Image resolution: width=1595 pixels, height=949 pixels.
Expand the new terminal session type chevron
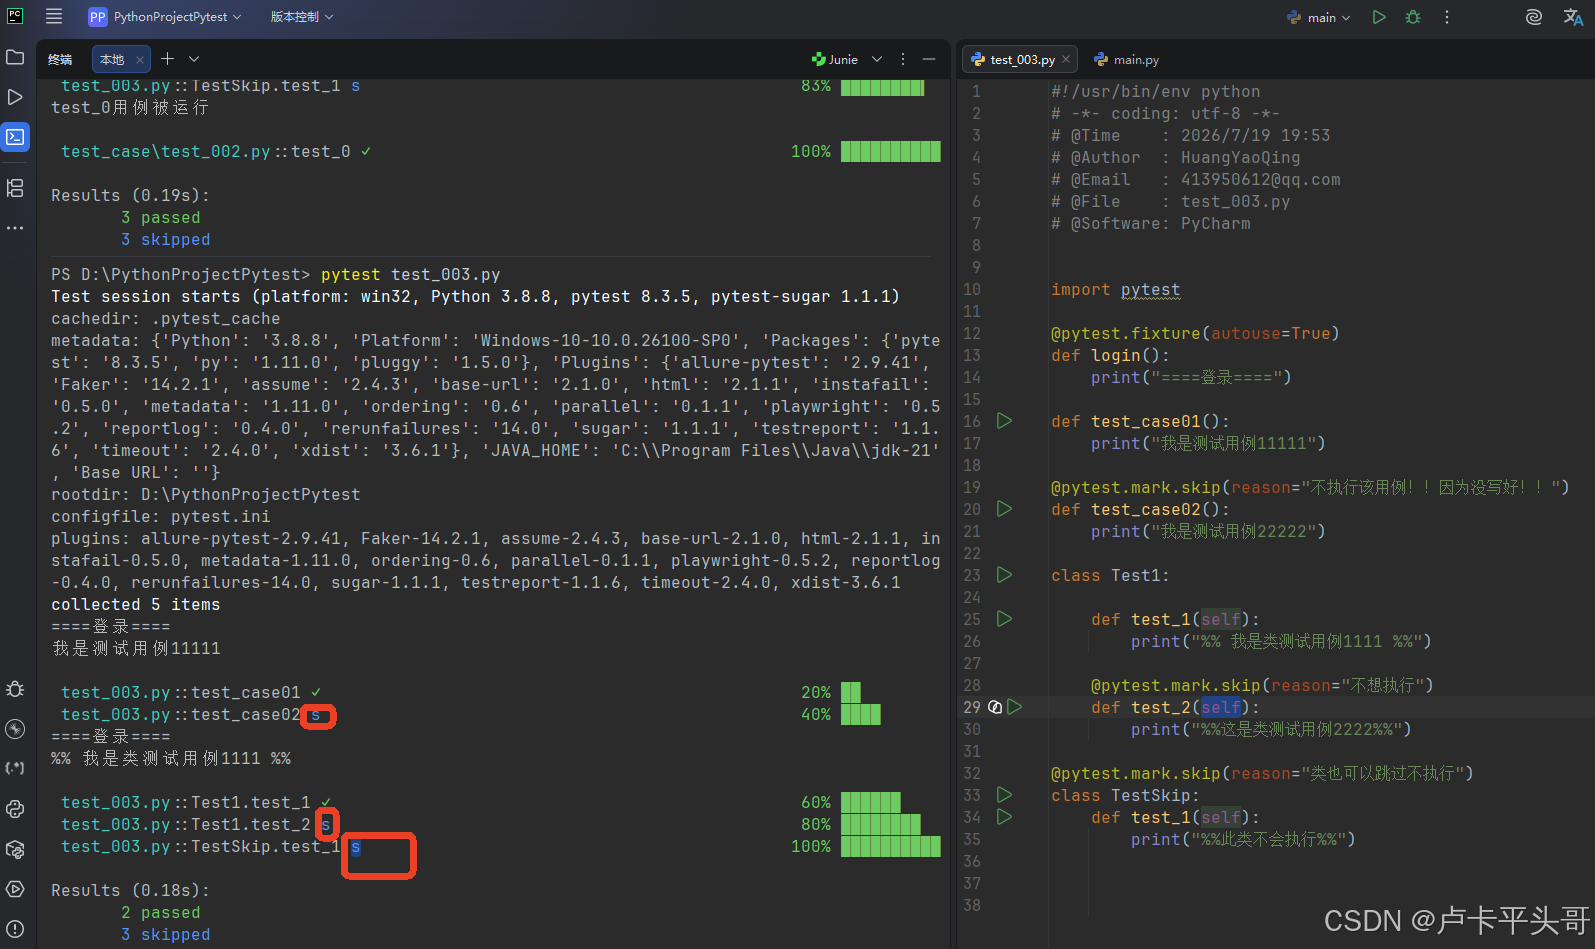194,59
